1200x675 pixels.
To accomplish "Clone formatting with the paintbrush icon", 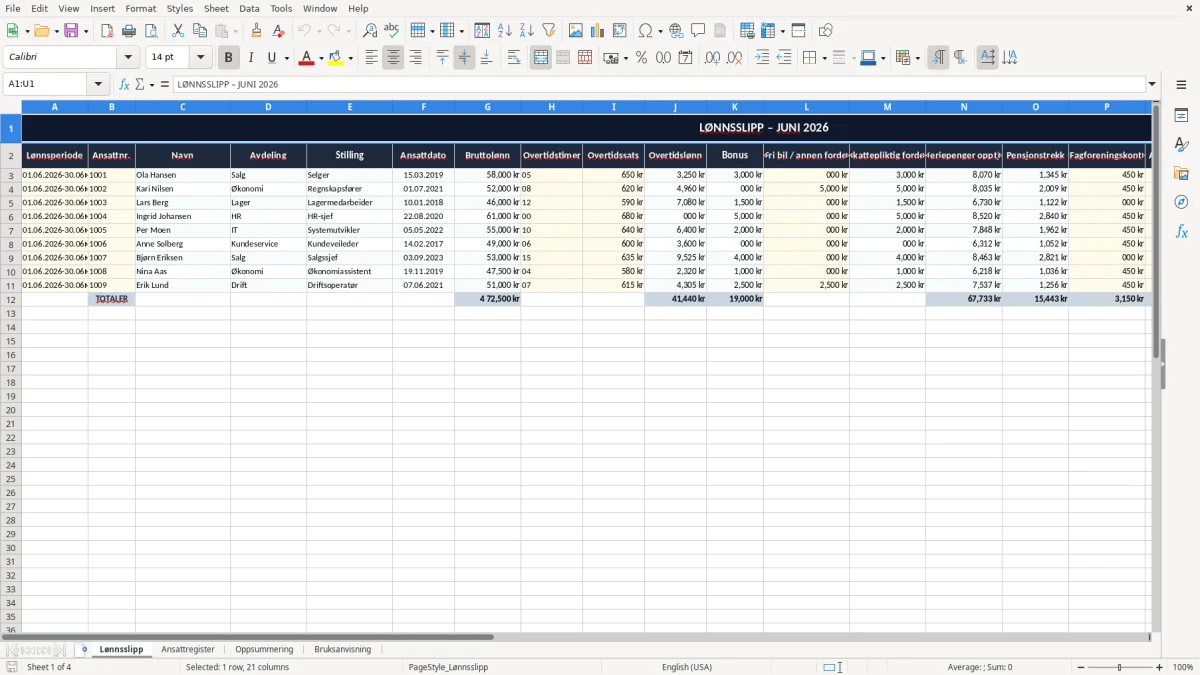I will click(257, 31).
